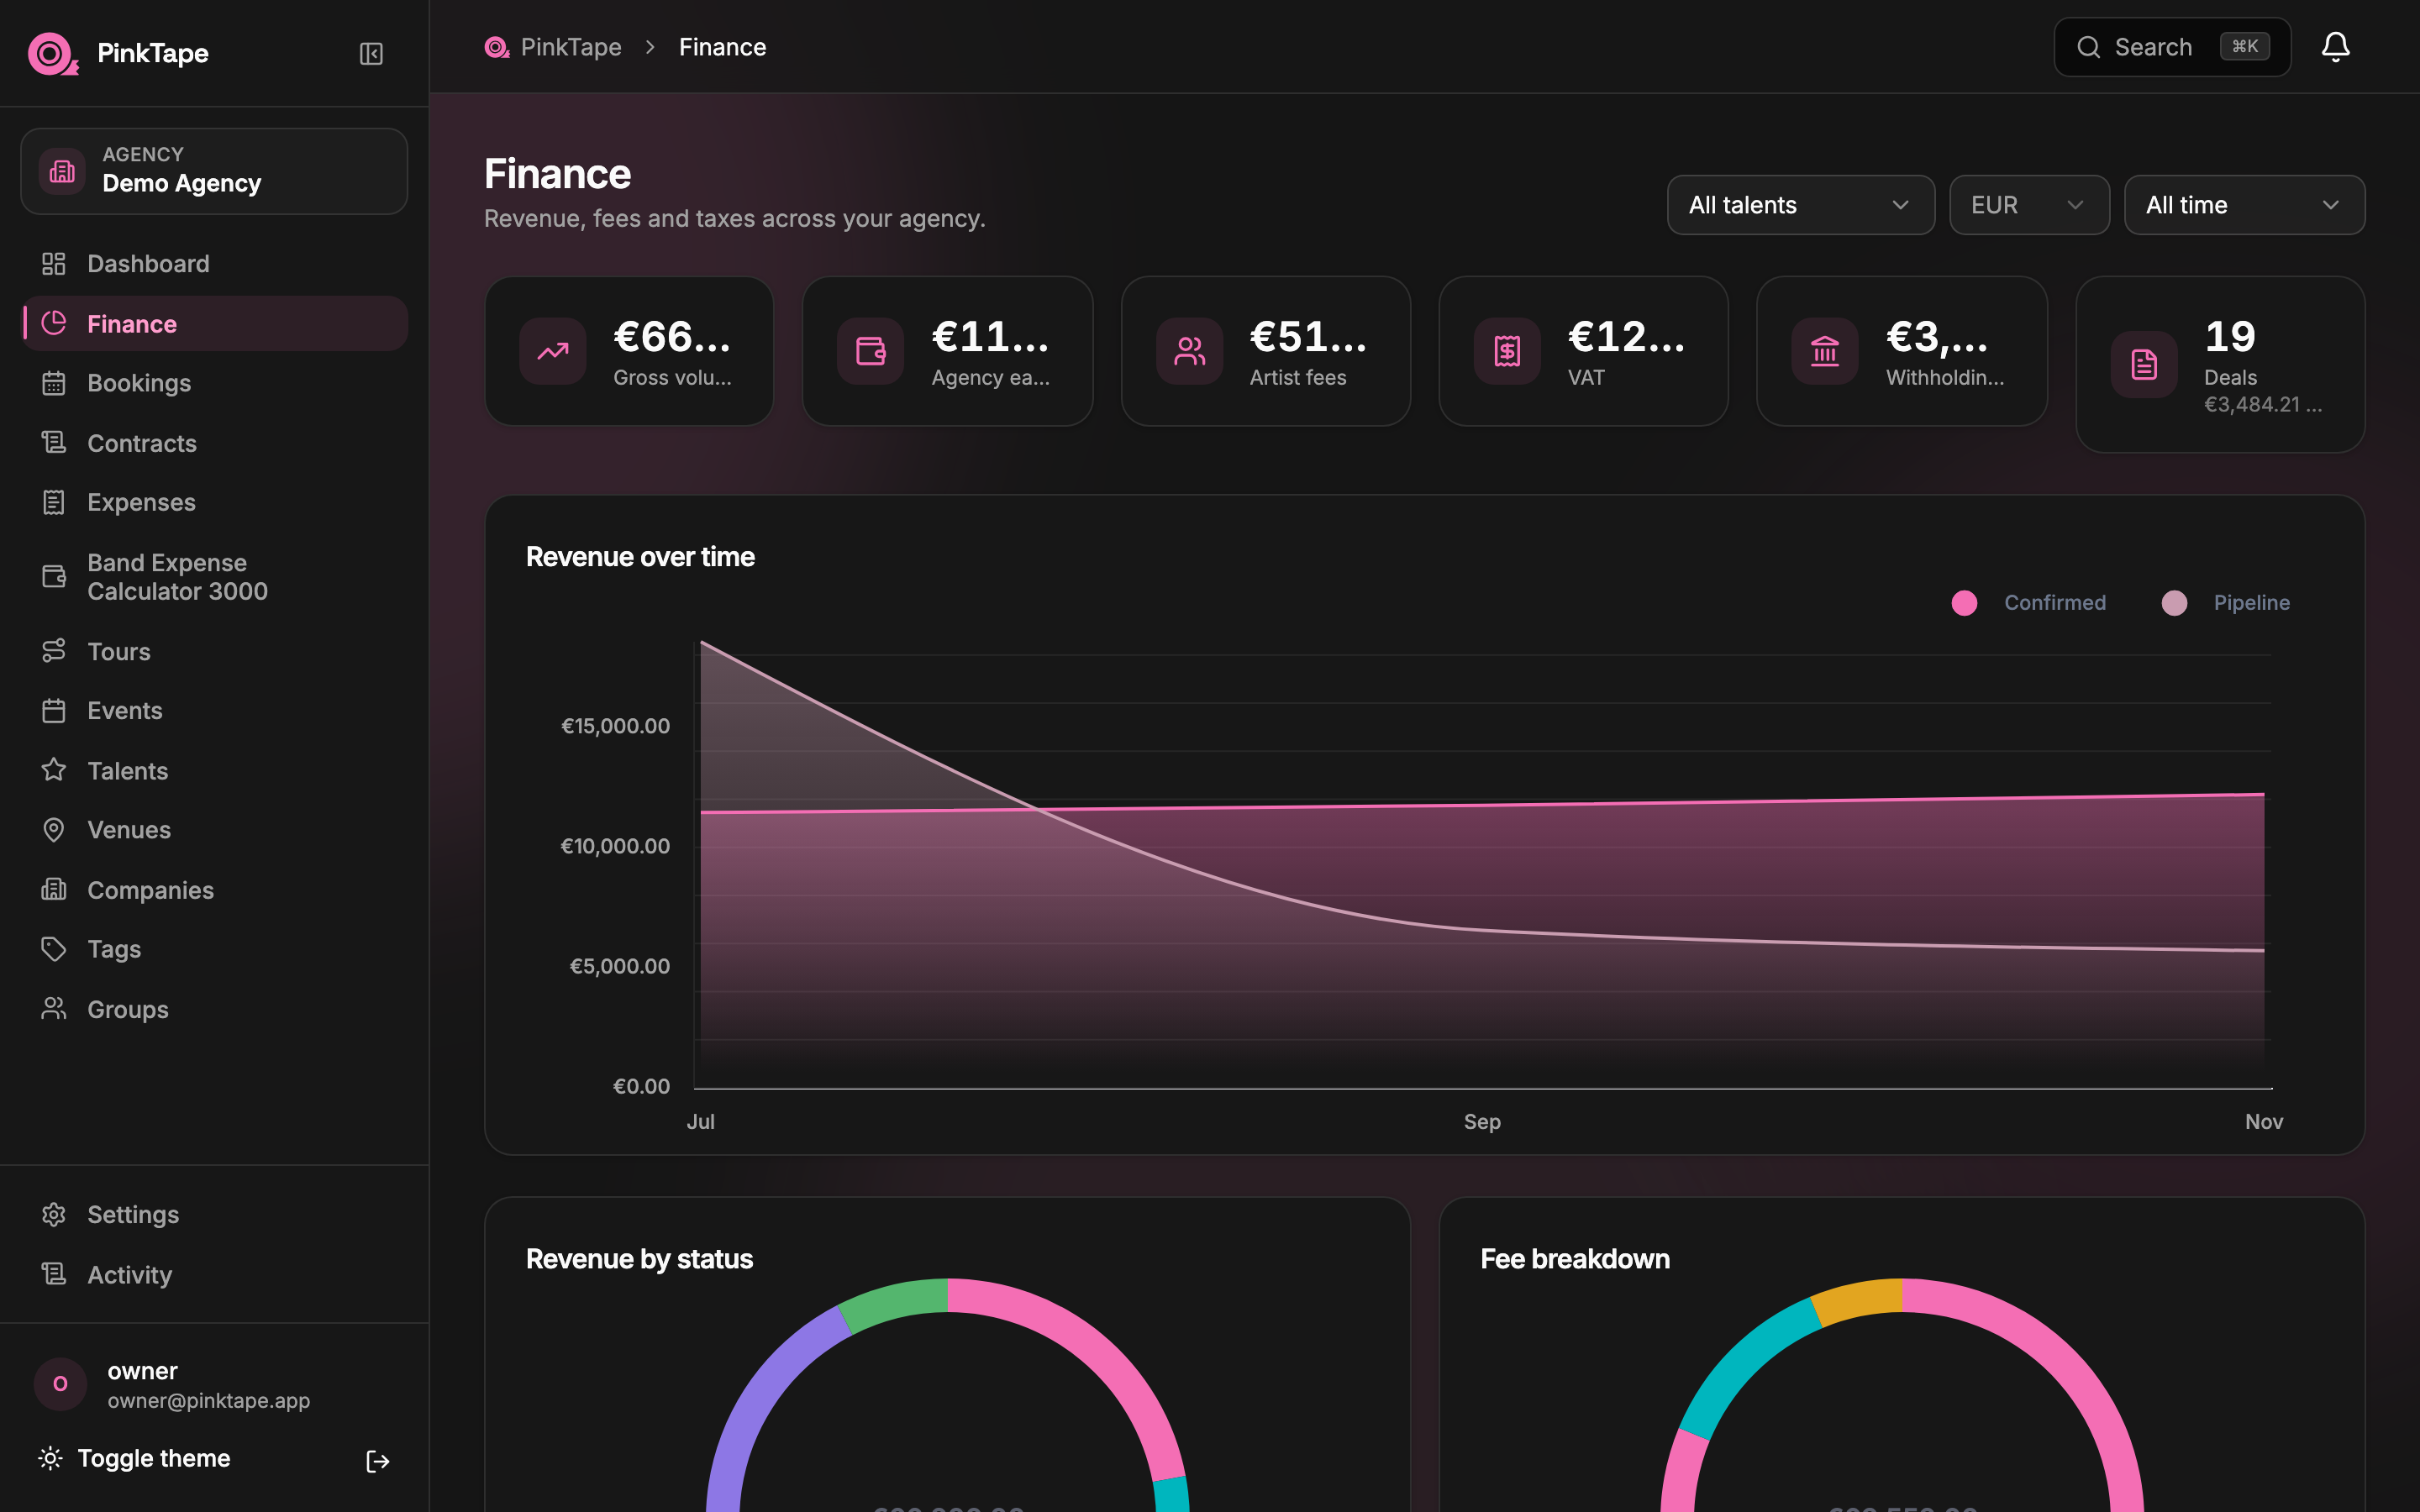Click the Dashboard grid icon
The height and width of the screenshot is (1512, 2420).
coord(54,264)
